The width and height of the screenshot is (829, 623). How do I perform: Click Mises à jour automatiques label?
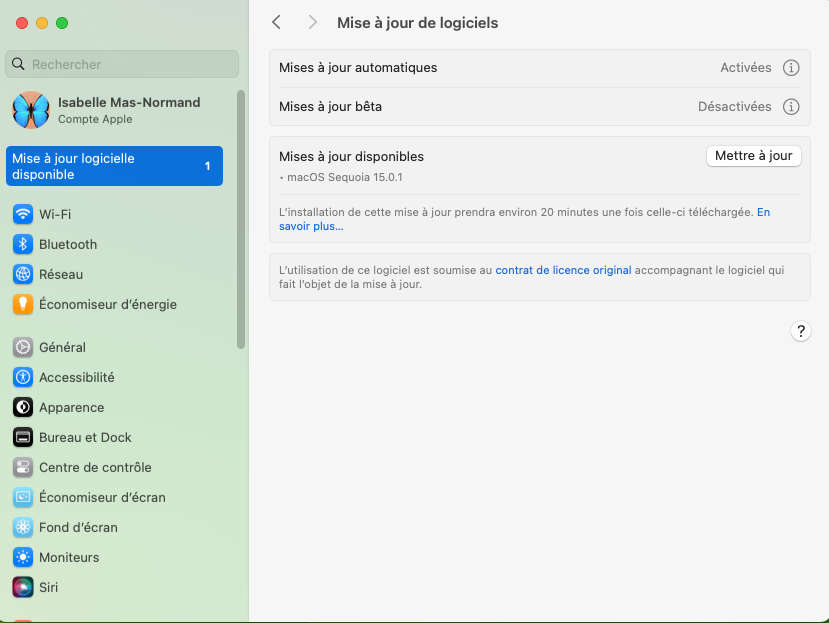pyautogui.click(x=358, y=68)
